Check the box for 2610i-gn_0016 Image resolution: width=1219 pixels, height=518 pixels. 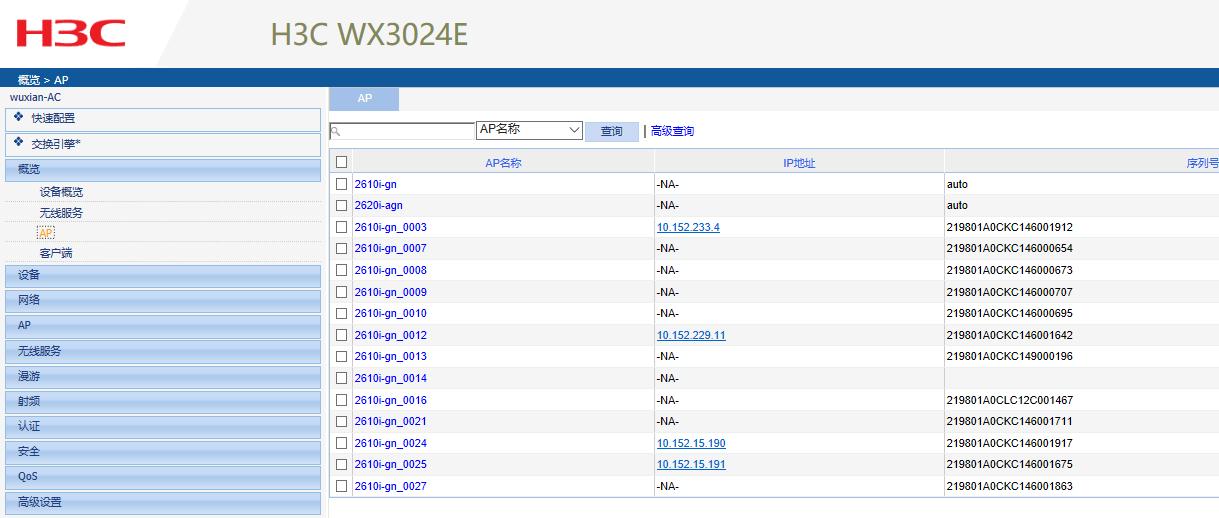click(x=342, y=400)
